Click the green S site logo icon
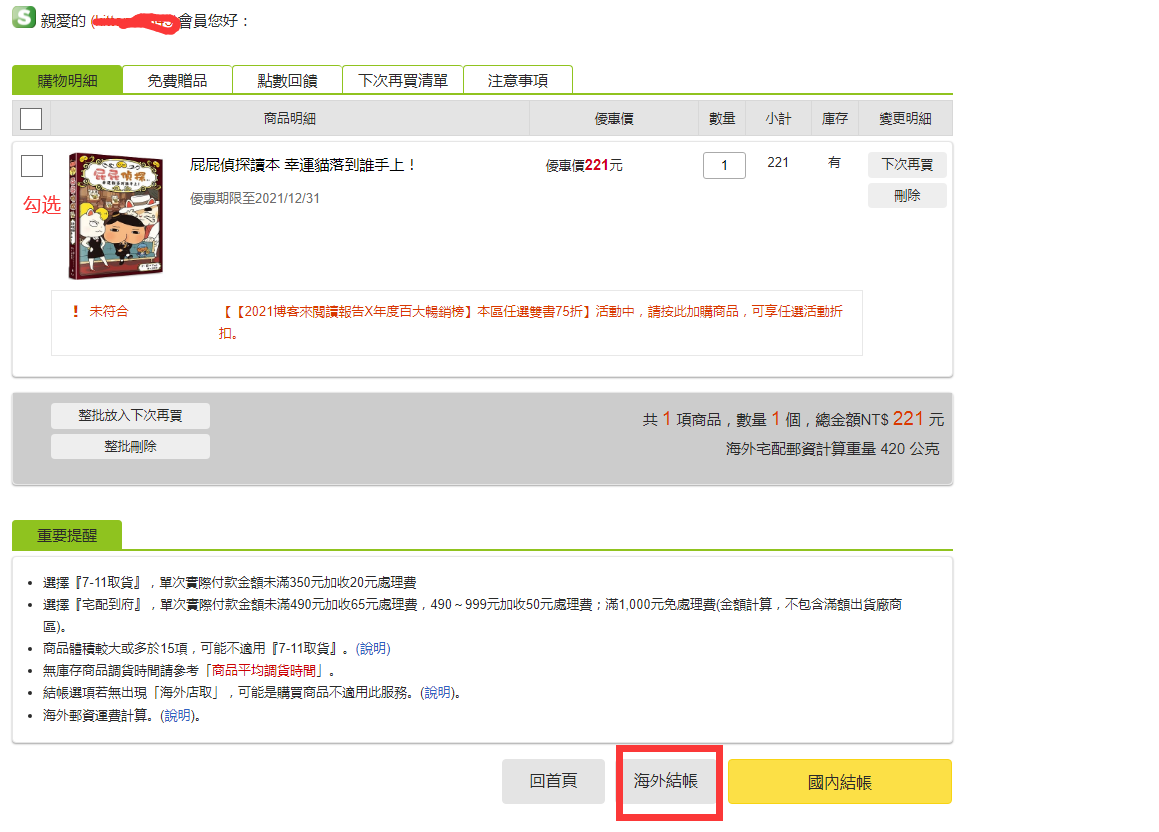 coord(23,18)
